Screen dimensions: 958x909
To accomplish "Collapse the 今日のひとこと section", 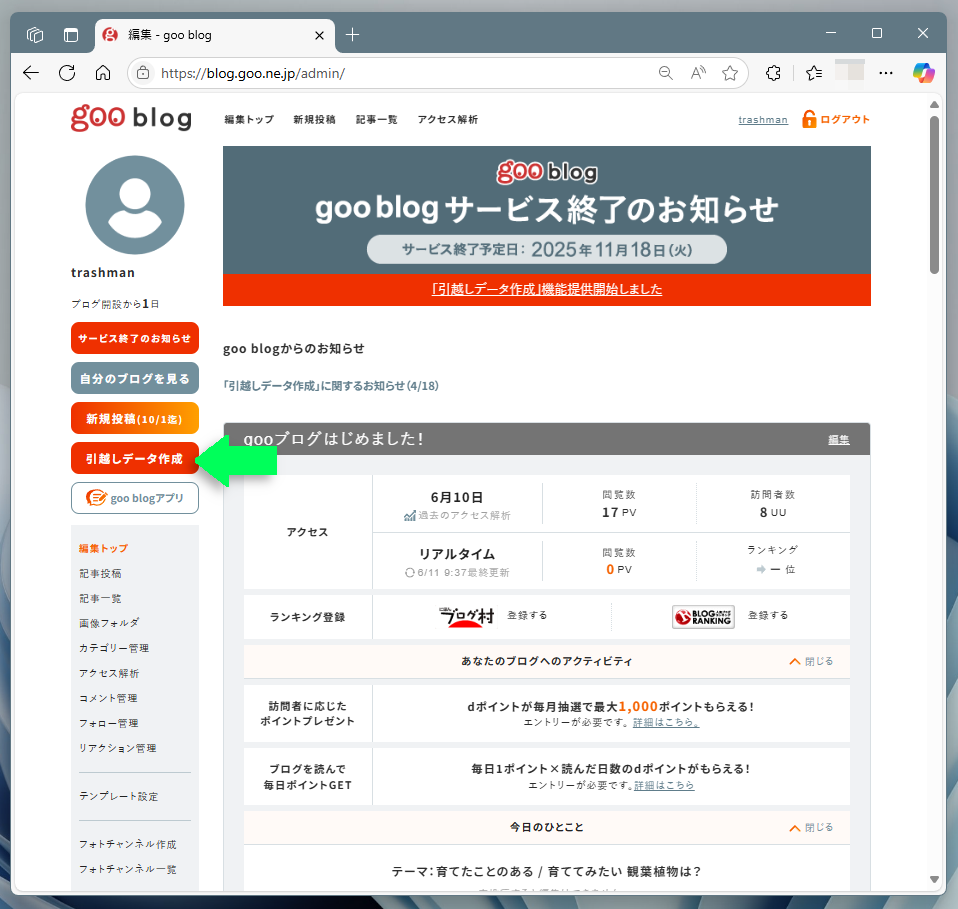I will click(810, 828).
